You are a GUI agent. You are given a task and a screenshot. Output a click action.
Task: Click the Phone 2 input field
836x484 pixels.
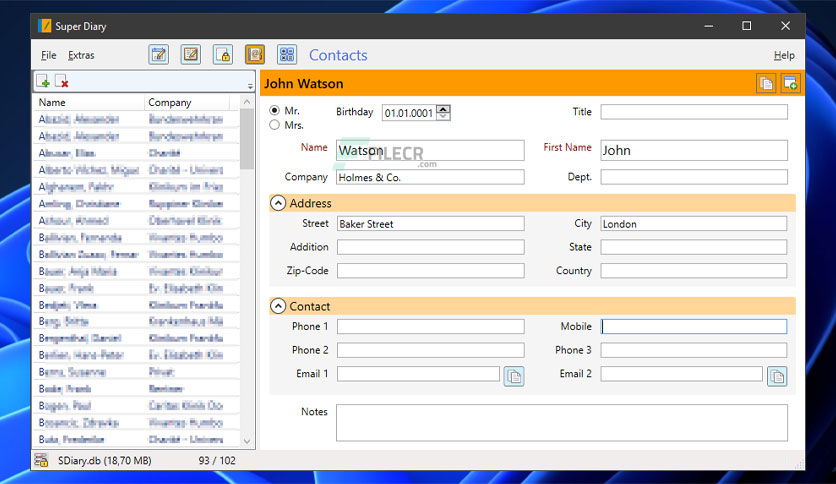(430, 350)
